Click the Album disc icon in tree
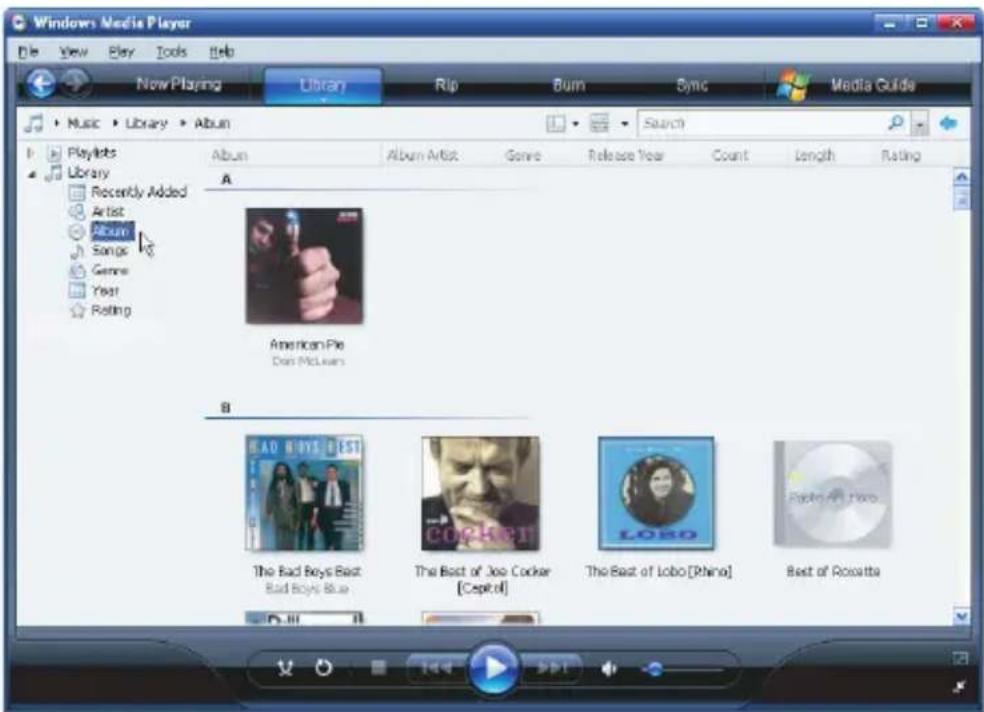984x712 pixels. coord(77,231)
